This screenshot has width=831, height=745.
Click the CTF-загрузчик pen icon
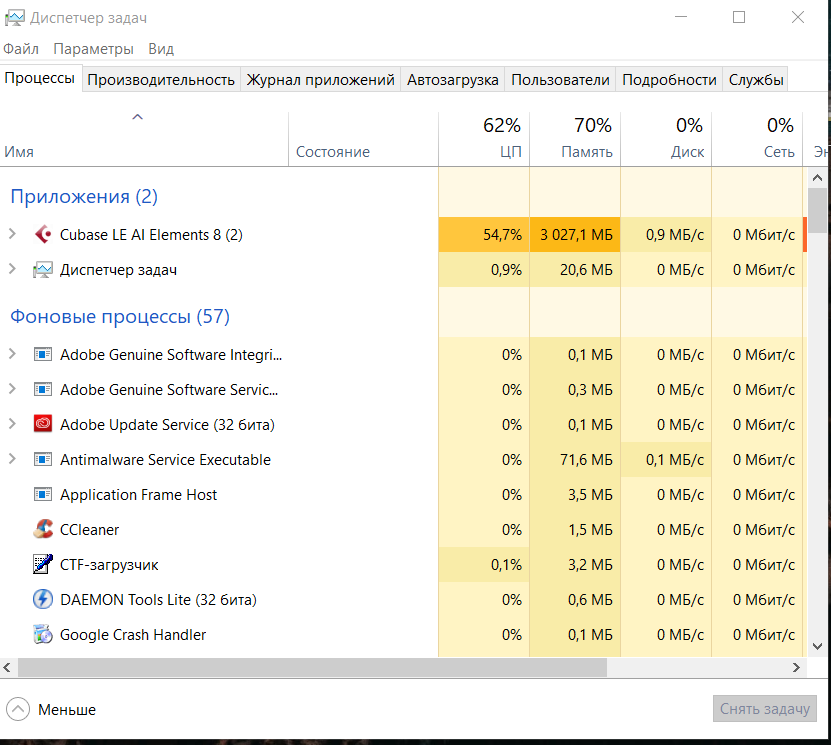coord(43,564)
